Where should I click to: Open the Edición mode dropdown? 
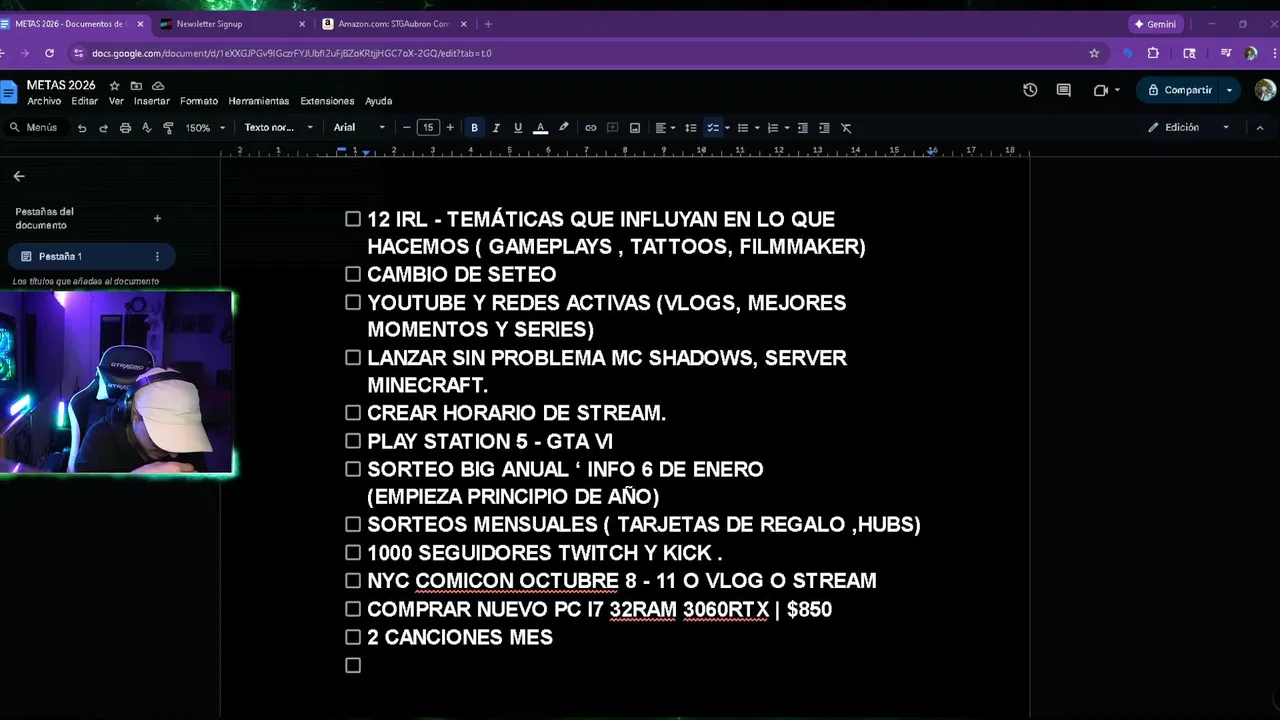[1188, 128]
